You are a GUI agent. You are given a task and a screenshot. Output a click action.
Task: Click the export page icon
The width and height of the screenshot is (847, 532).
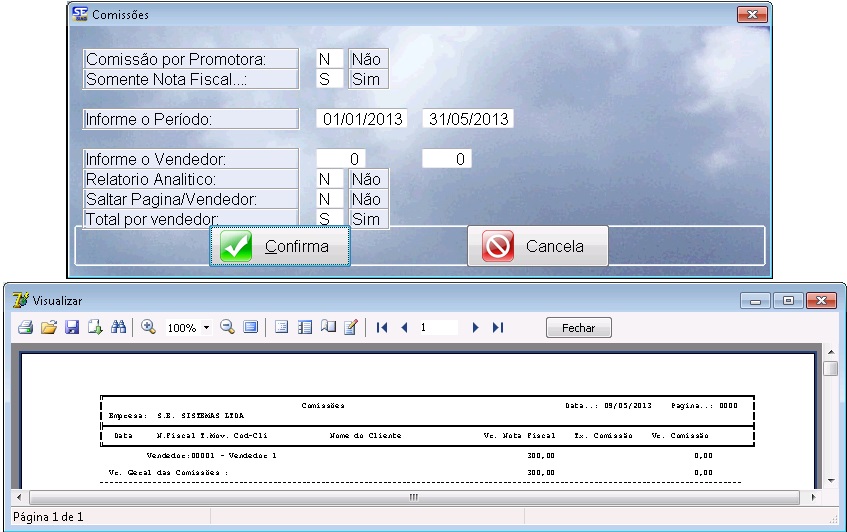pos(94,327)
